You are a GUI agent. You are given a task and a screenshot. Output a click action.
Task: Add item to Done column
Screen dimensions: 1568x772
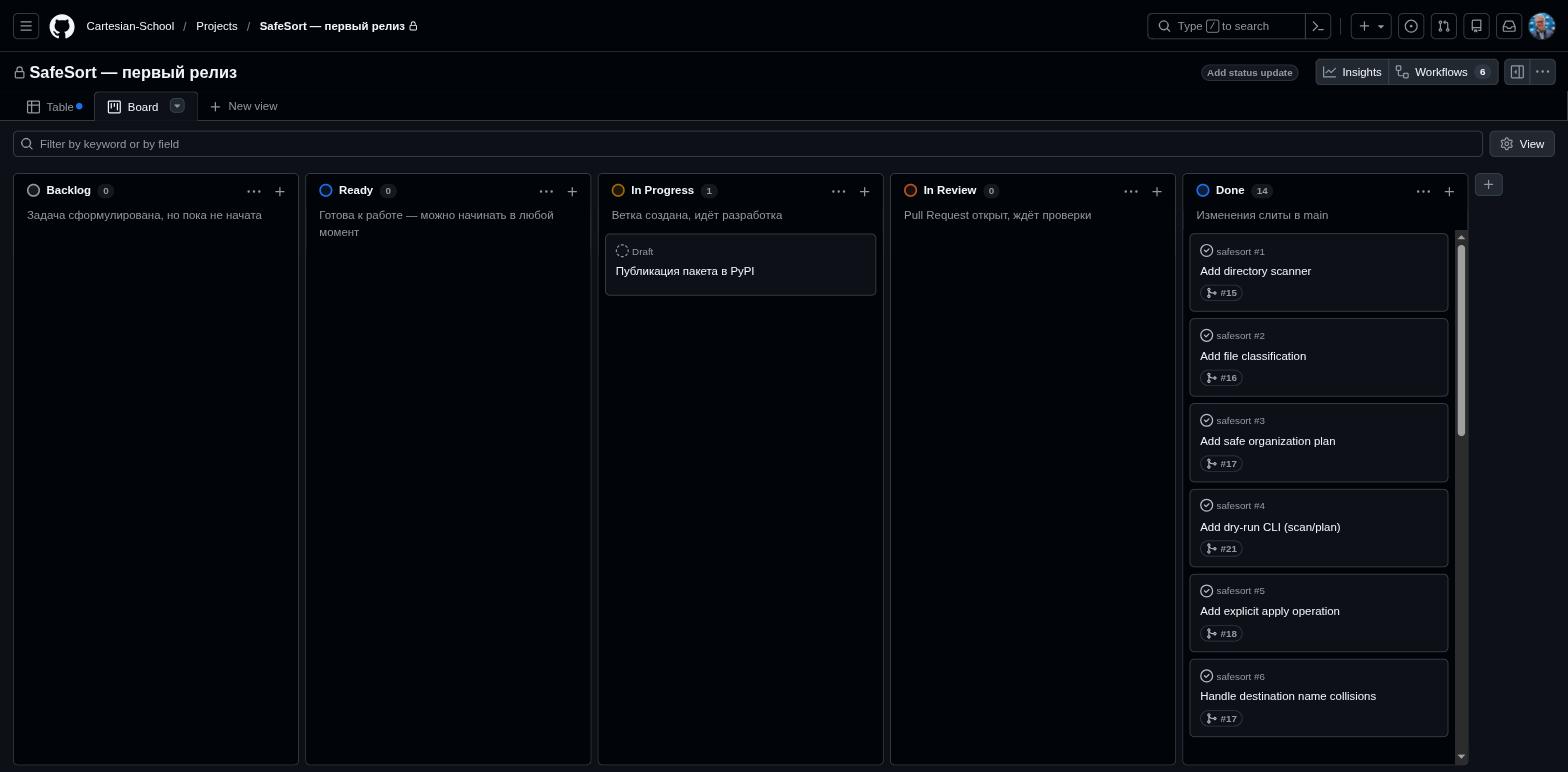coord(1449,191)
